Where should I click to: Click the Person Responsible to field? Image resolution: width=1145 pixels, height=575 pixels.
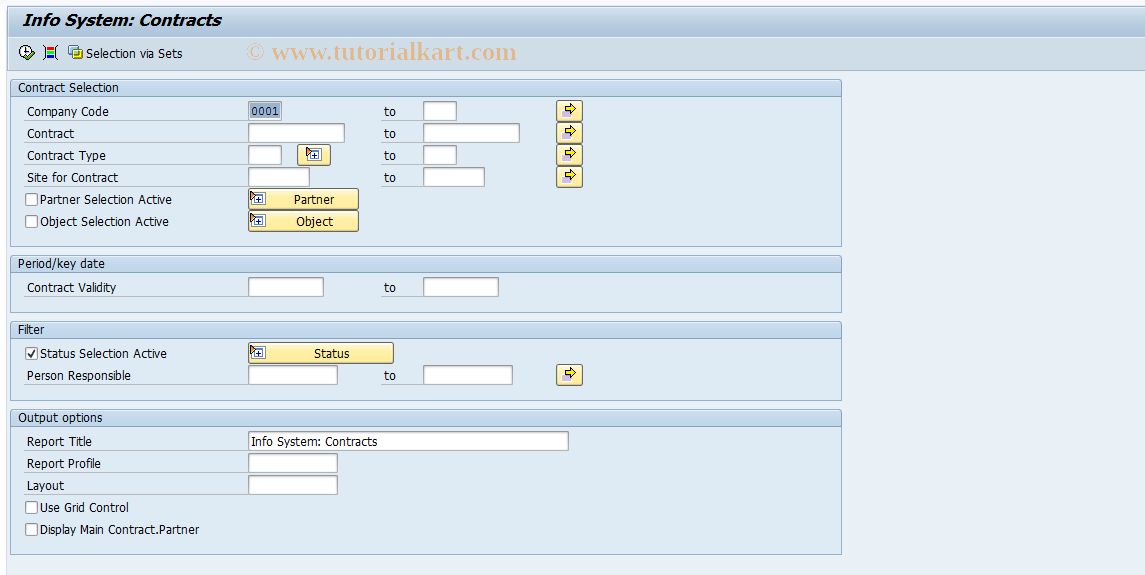(467, 376)
